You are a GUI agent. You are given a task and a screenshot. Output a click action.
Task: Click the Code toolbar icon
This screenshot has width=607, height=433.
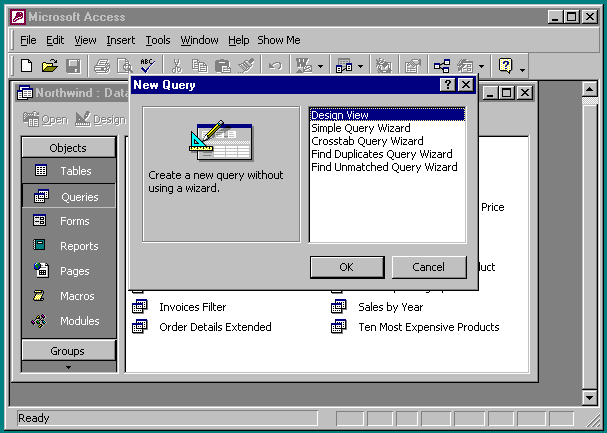point(384,66)
